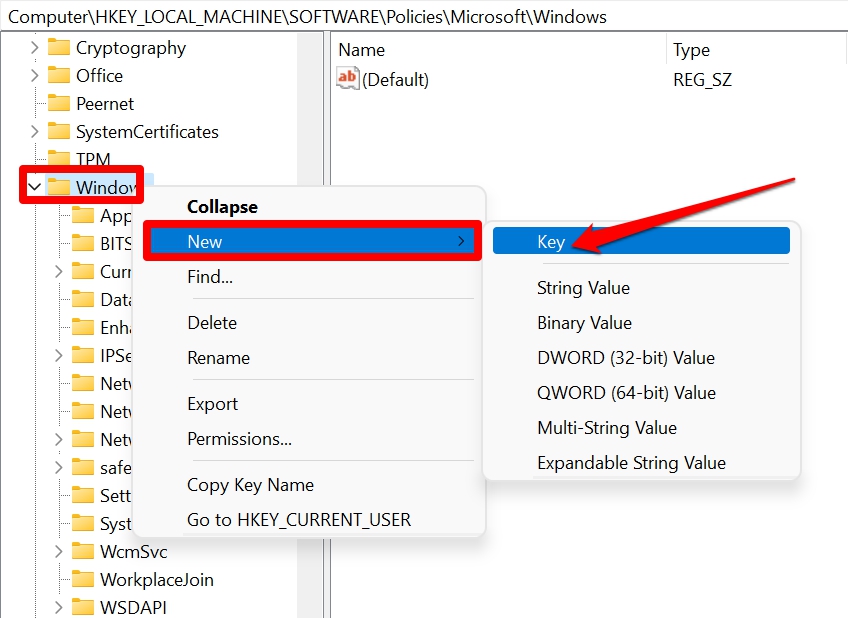Click the SystemCertificates folder icon
848x618 pixels.
pos(59,132)
